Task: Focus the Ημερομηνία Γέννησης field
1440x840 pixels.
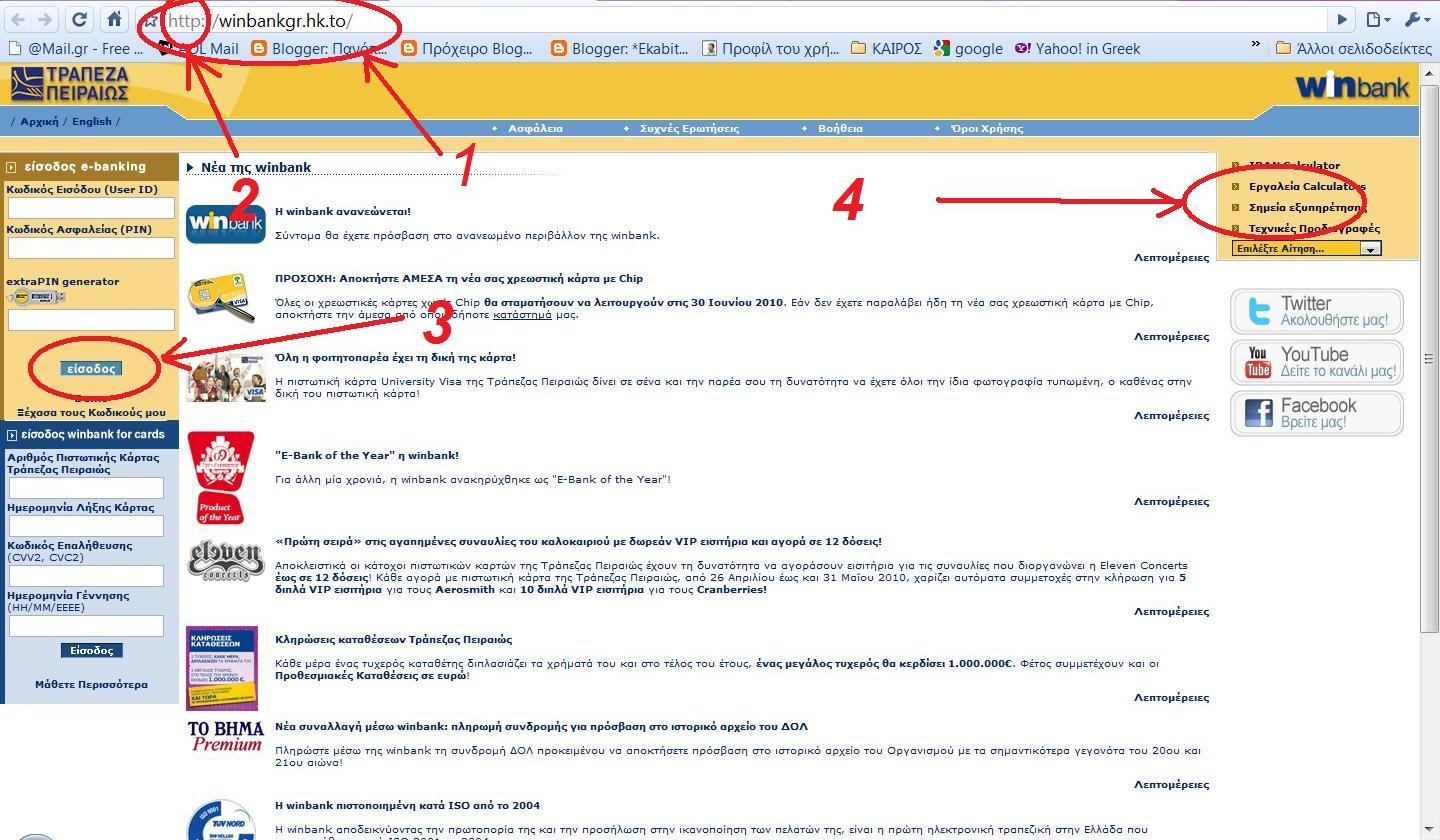Action: pos(86,626)
